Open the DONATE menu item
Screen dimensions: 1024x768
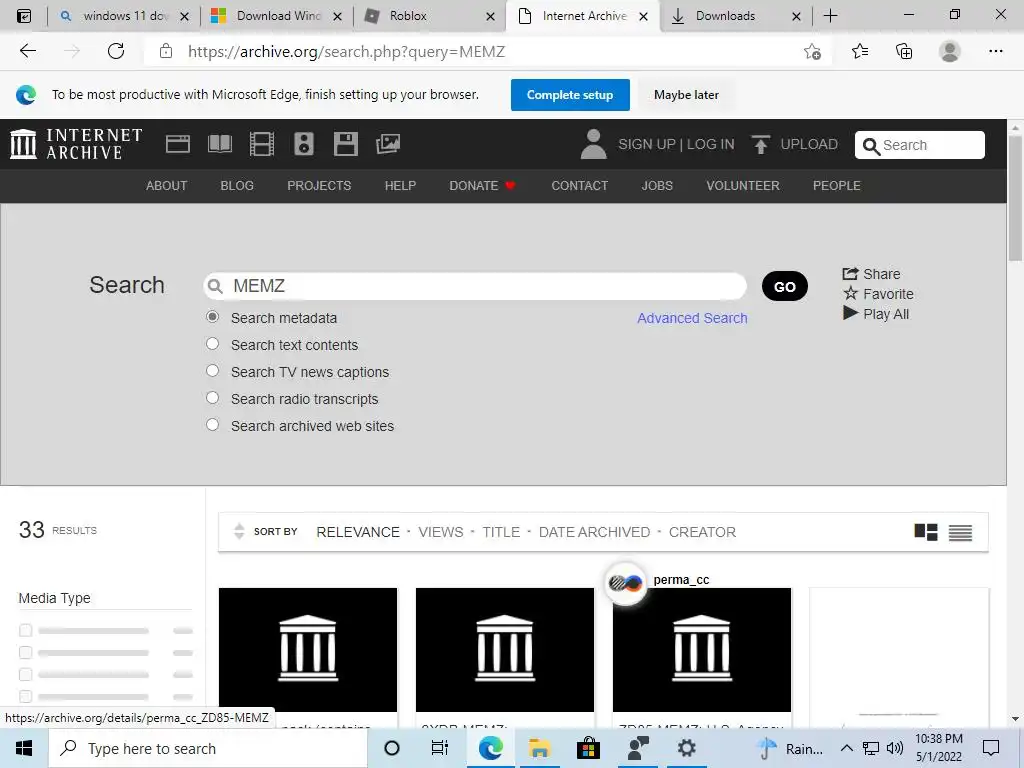(x=483, y=185)
